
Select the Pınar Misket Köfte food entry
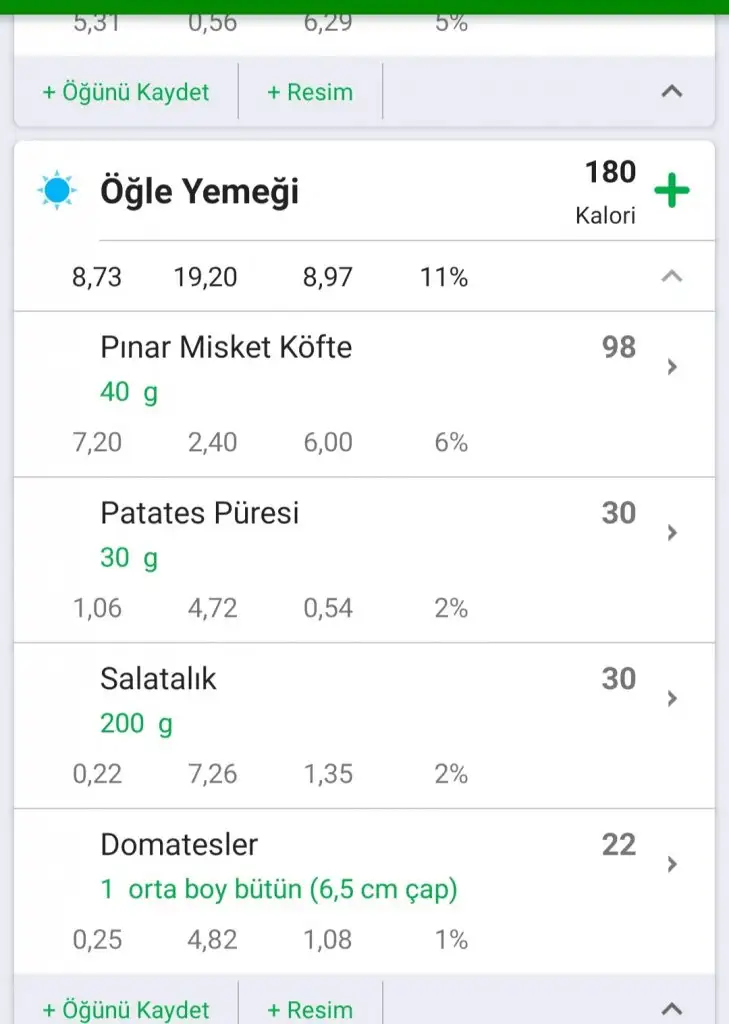pyautogui.click(x=226, y=348)
